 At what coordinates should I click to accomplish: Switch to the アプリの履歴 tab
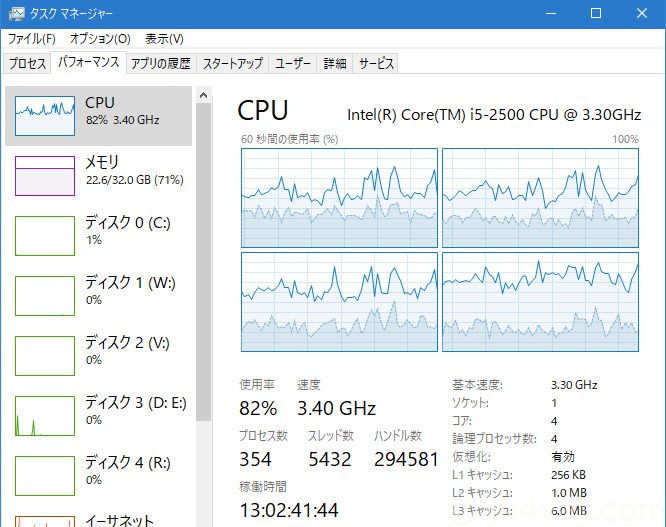(161, 63)
